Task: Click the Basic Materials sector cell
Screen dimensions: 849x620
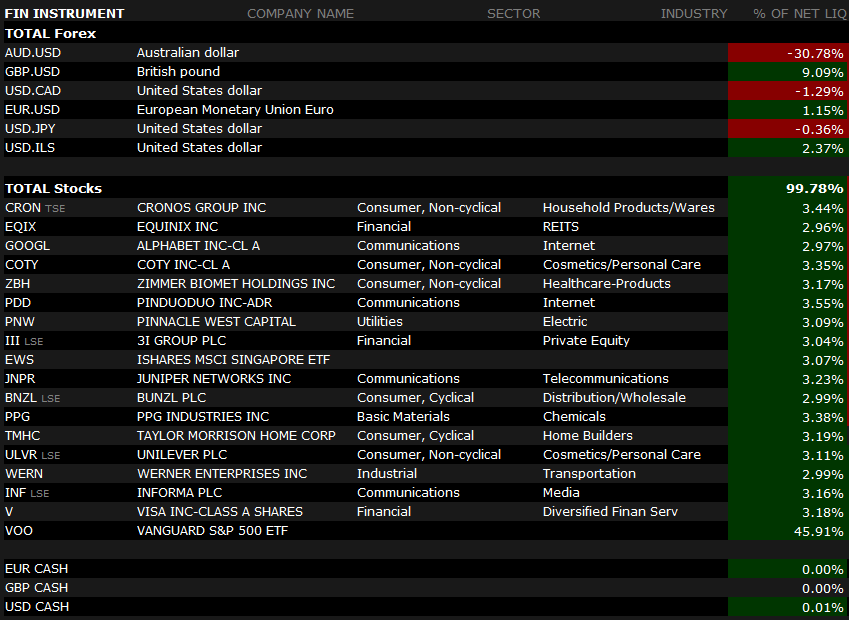Action: point(403,416)
